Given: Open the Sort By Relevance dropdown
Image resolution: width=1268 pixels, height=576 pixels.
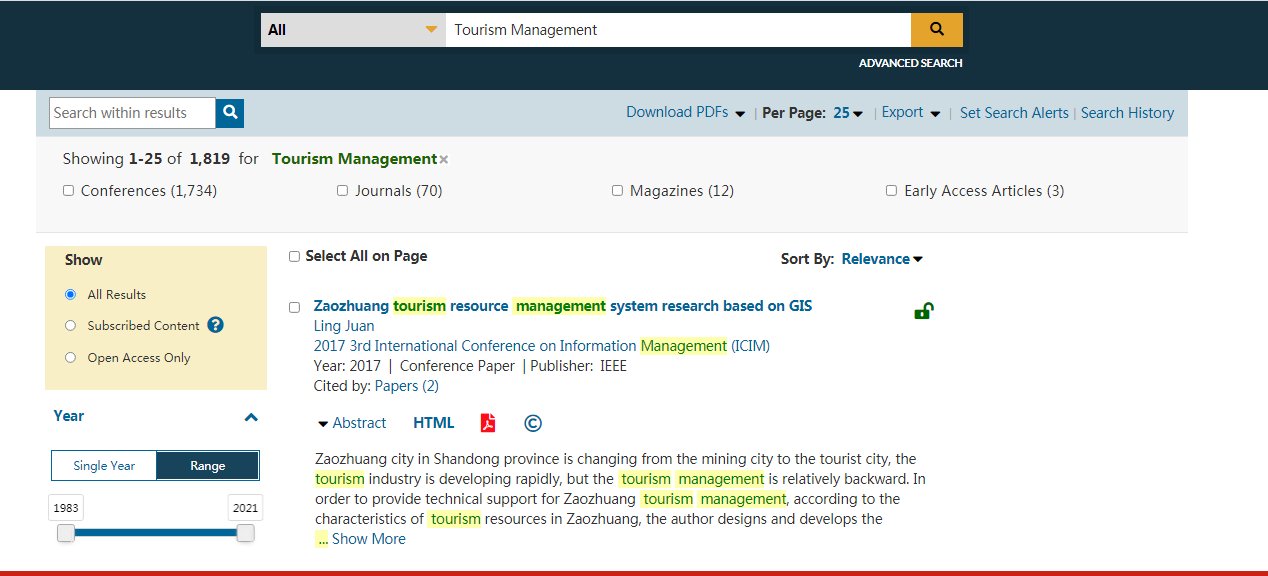Looking at the screenshot, I should click(881, 259).
